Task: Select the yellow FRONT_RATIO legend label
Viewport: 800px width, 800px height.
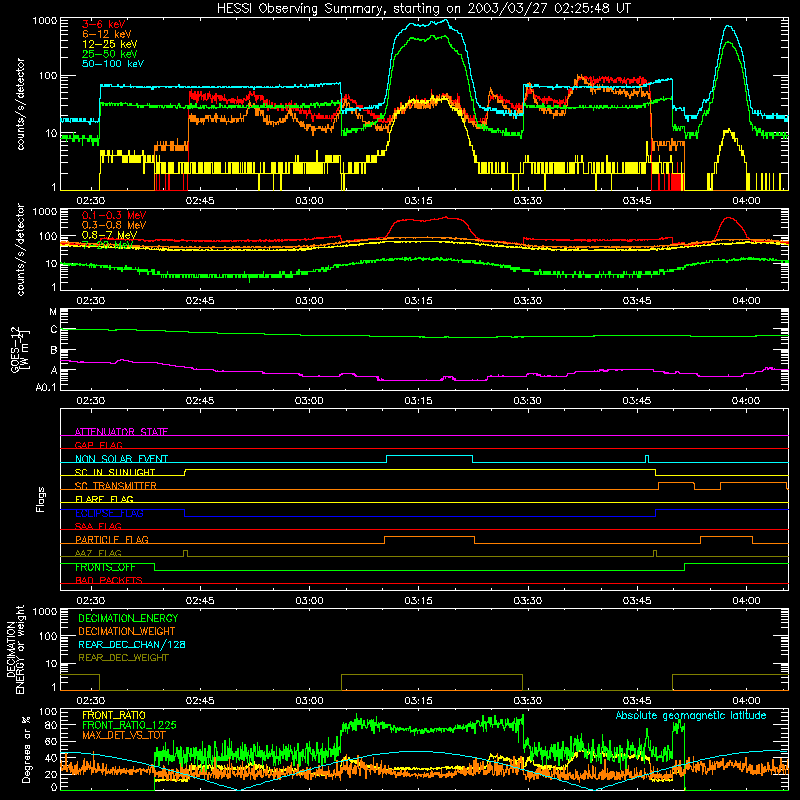Action: [114, 715]
